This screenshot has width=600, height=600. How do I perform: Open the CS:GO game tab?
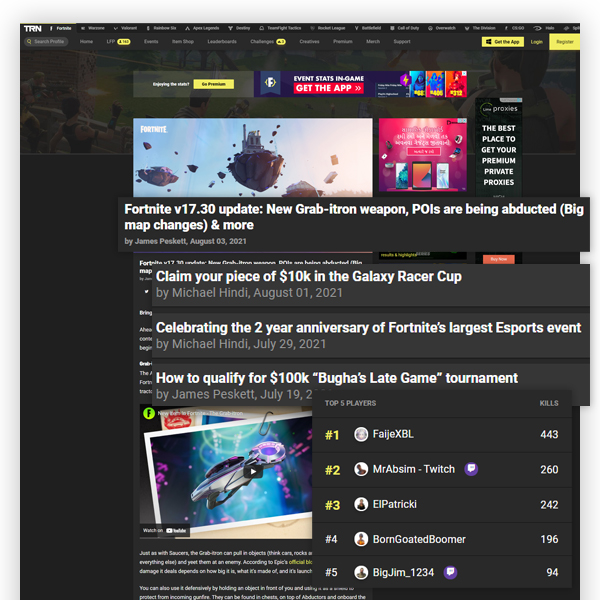[514, 28]
